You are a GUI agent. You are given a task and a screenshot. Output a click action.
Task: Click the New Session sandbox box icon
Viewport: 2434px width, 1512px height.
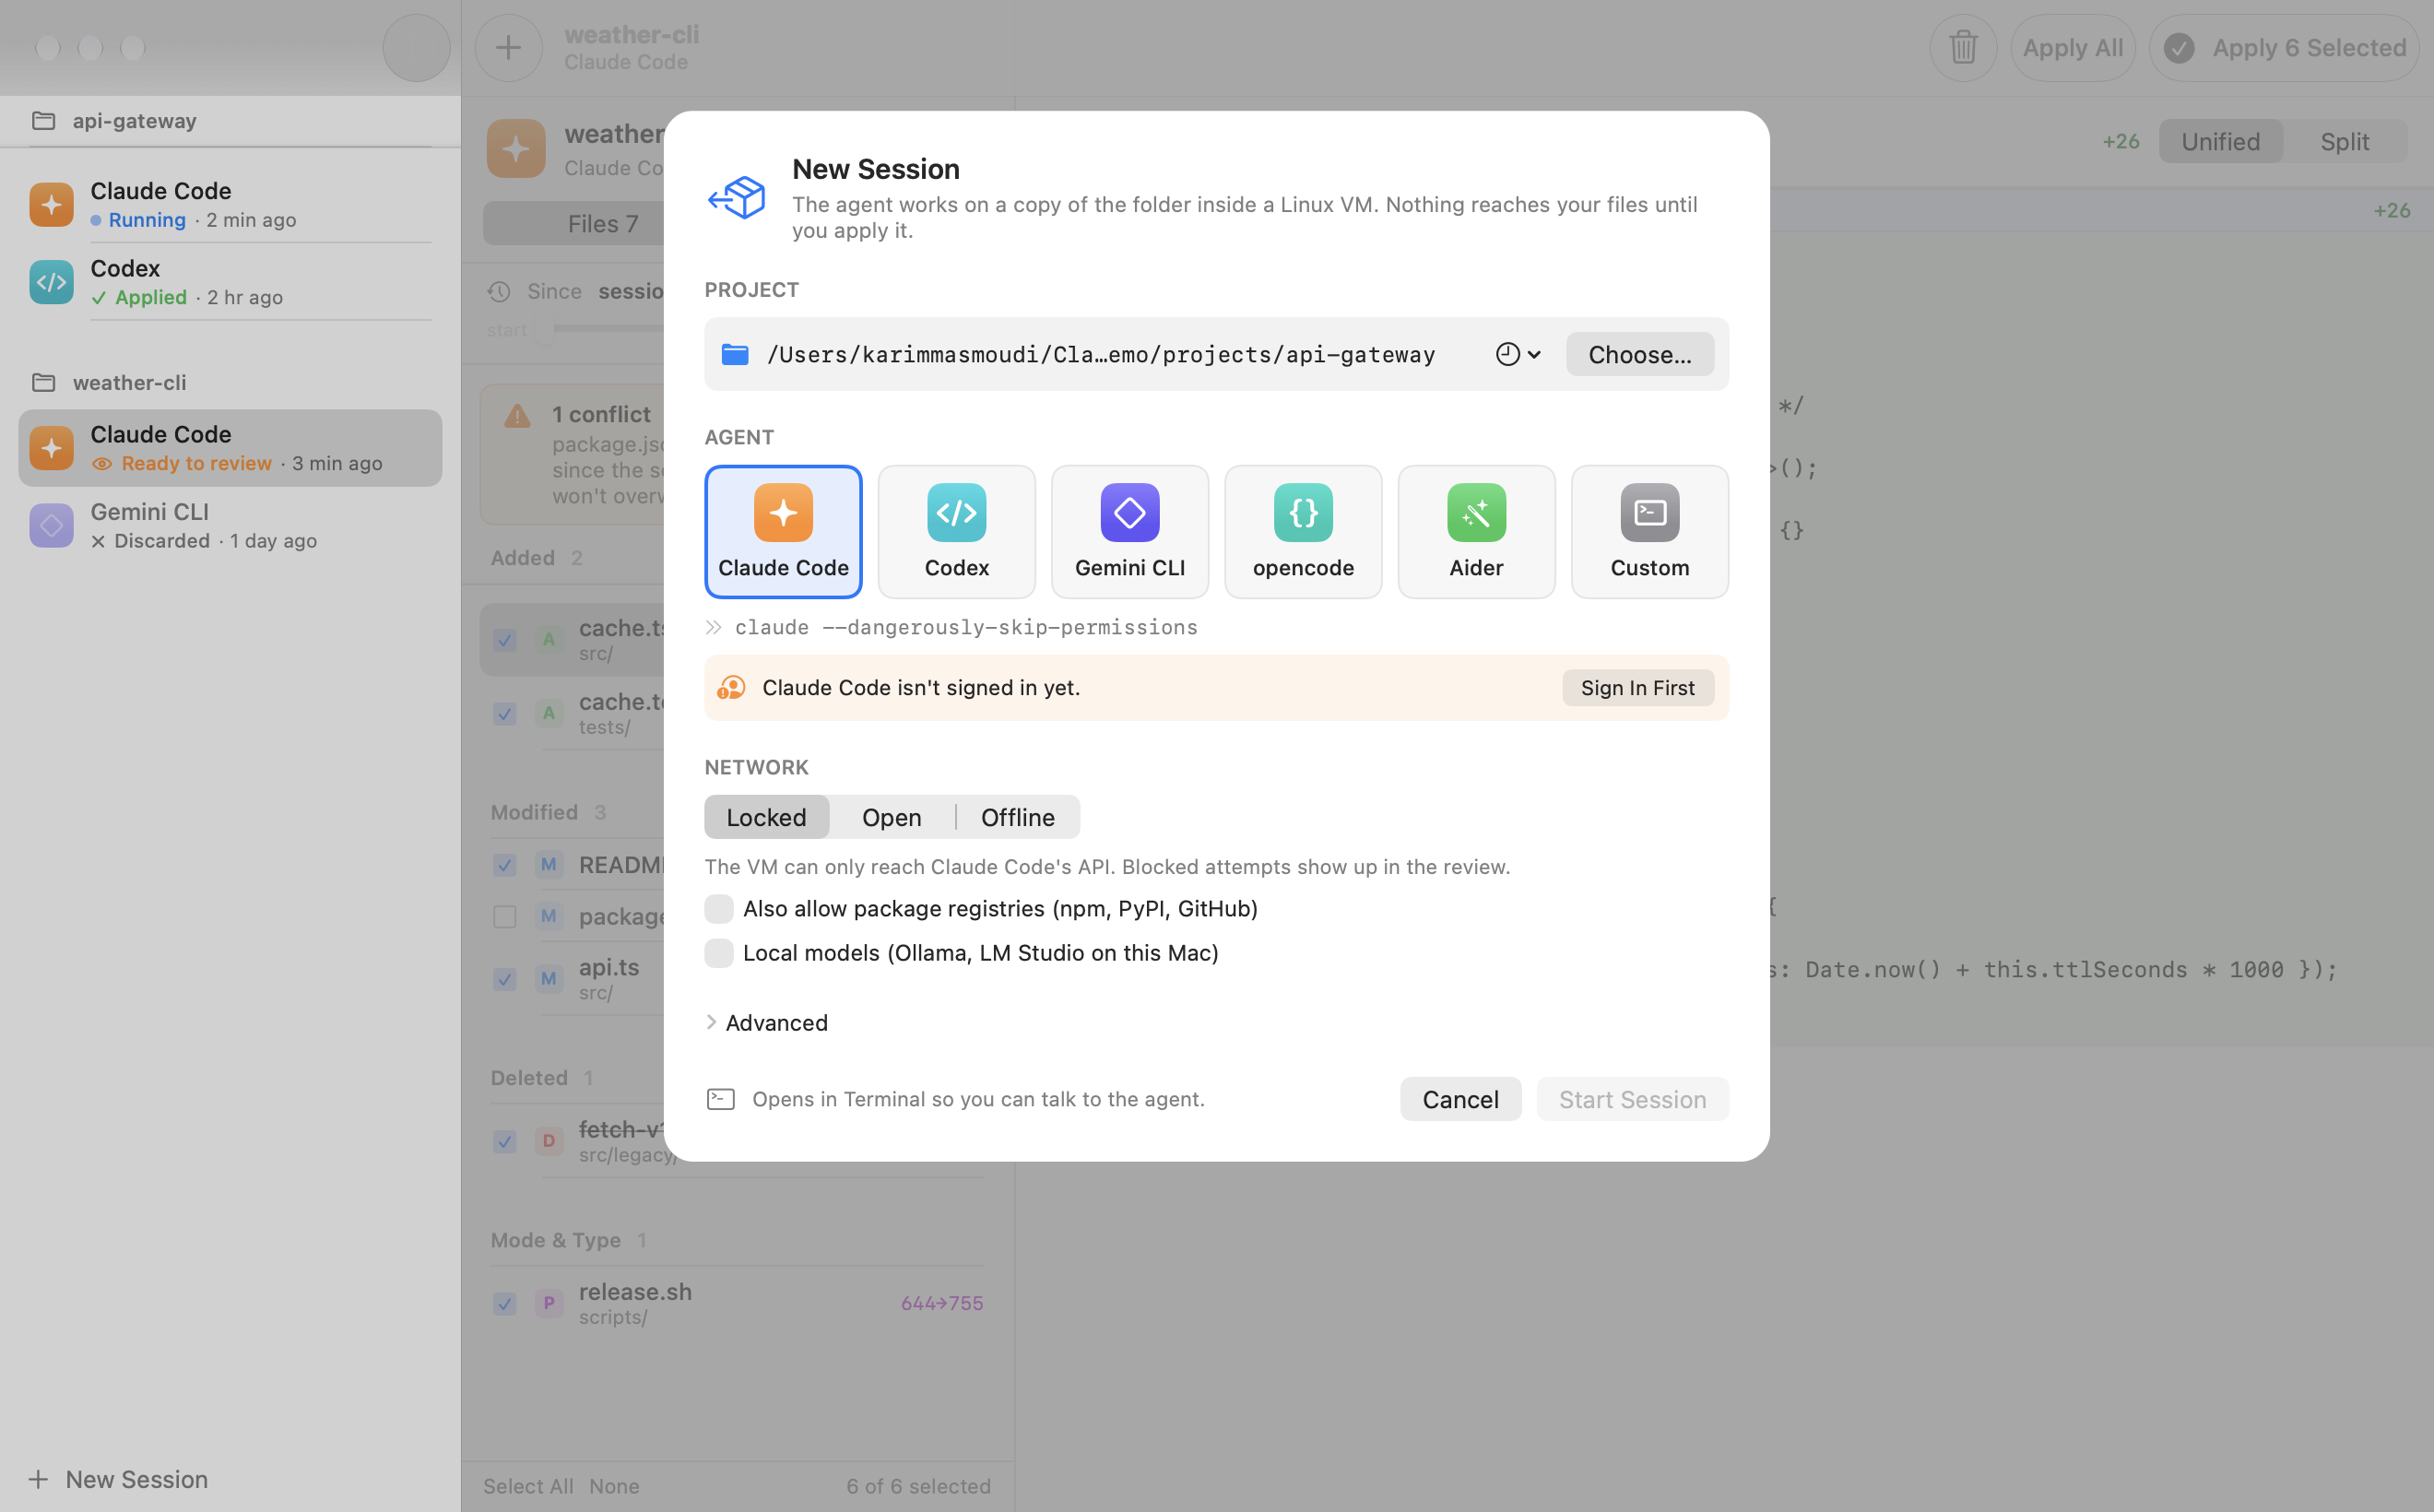[x=737, y=197]
